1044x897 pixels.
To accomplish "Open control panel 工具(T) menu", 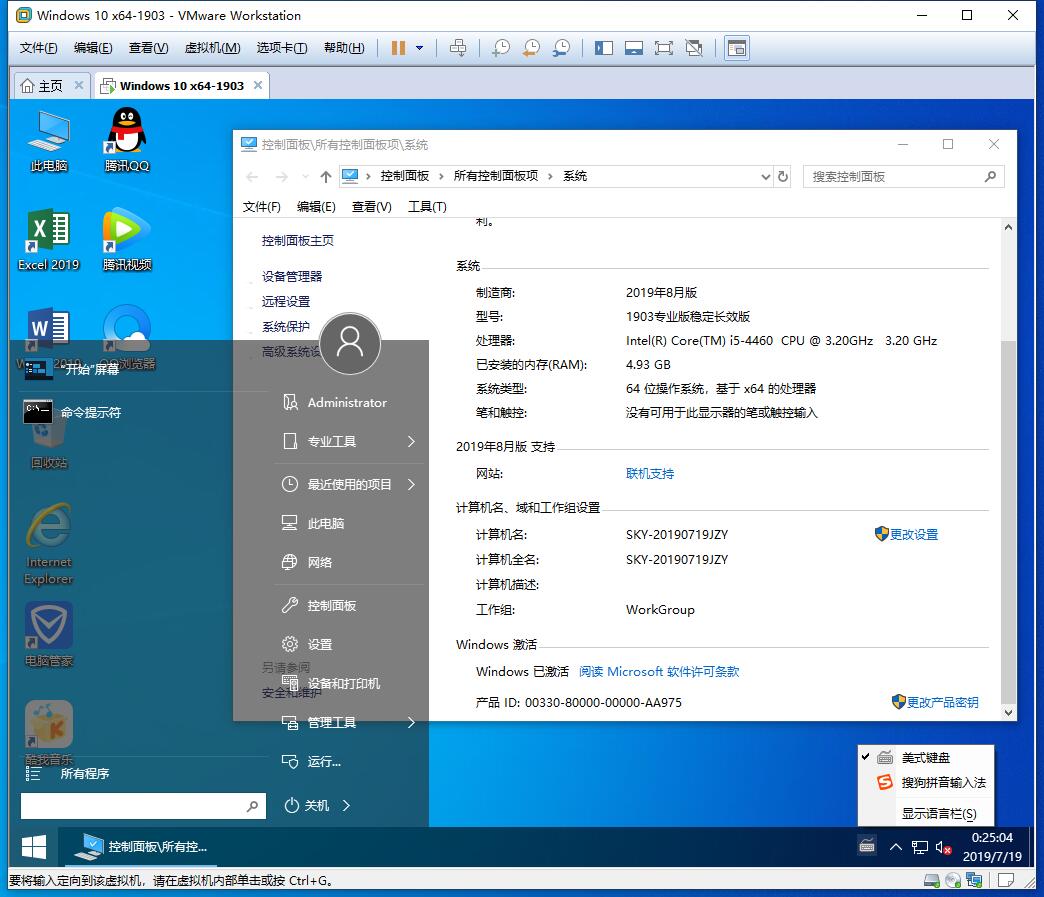I will [427, 206].
